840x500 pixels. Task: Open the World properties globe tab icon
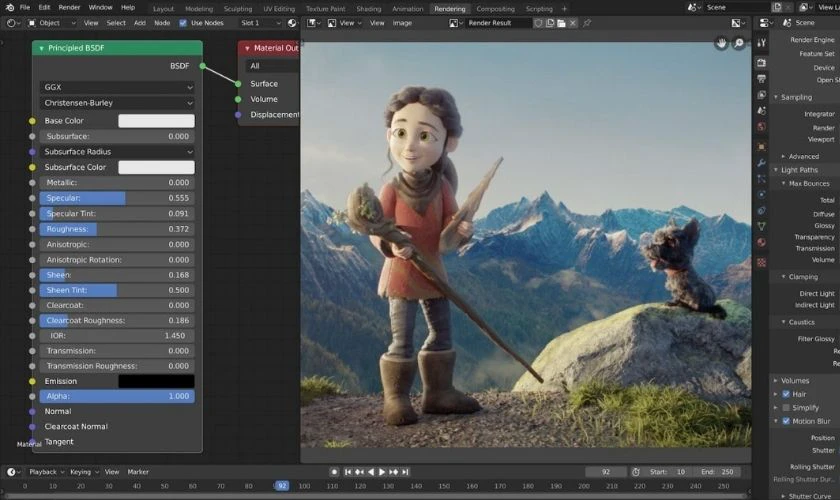coord(761,126)
